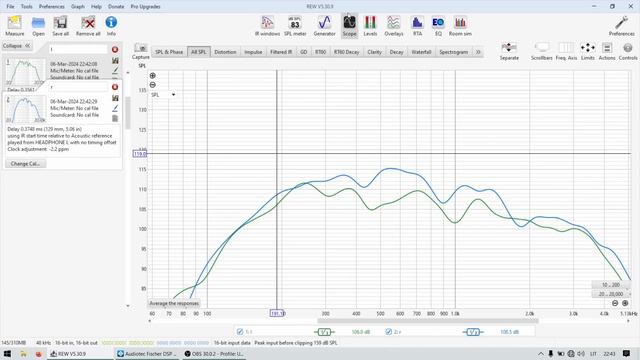Screen dimensions: 640x360
Task: Zoom in horizontally near bottom-right of graph
Action: pyautogui.click(x=625, y=303)
